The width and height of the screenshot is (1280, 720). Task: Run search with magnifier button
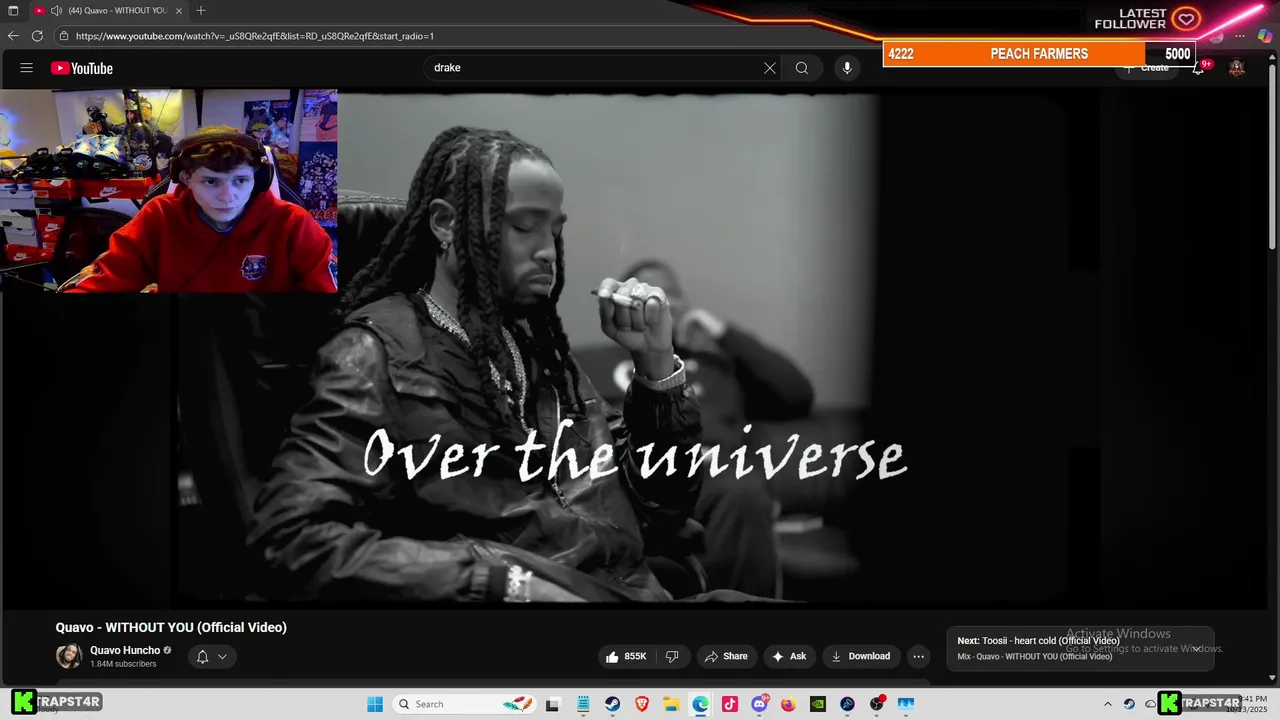802,68
